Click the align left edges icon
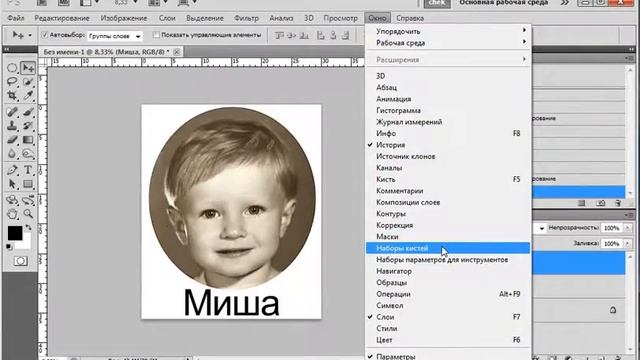The width and height of the screenshot is (640, 360). tap(321, 36)
